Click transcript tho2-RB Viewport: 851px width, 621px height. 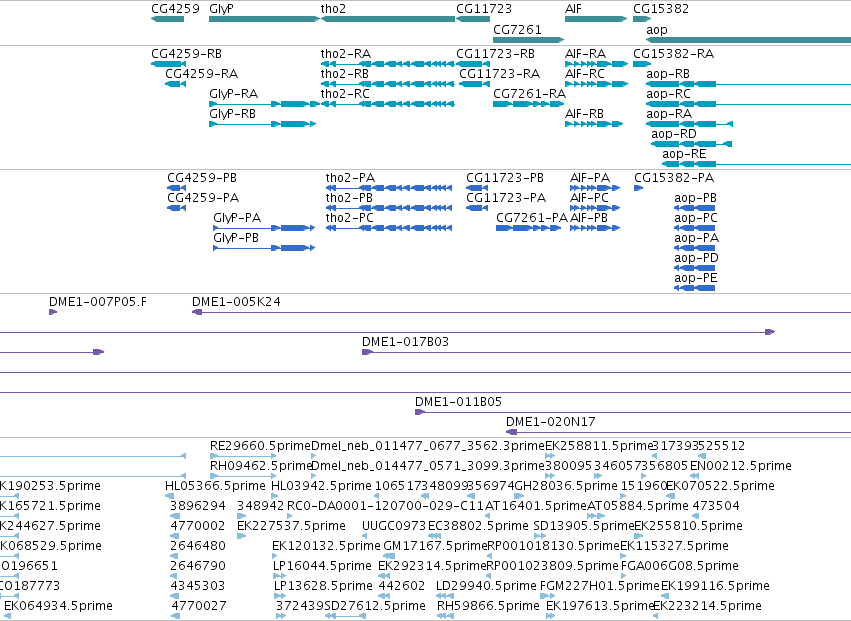click(345, 74)
